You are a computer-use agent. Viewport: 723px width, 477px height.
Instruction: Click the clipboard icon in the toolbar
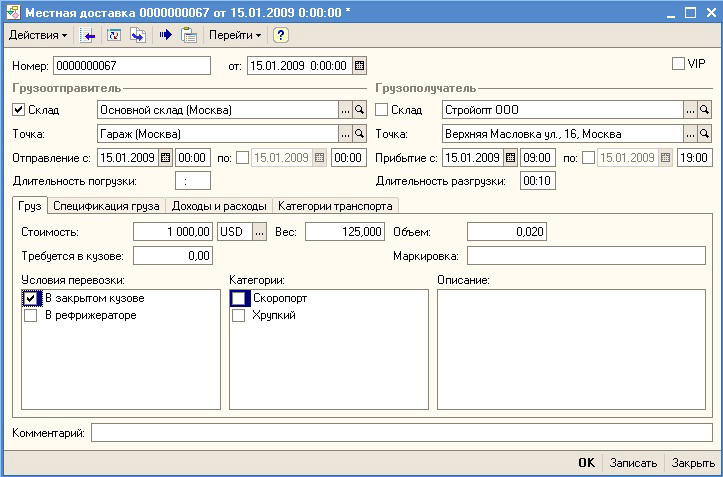coord(189,35)
